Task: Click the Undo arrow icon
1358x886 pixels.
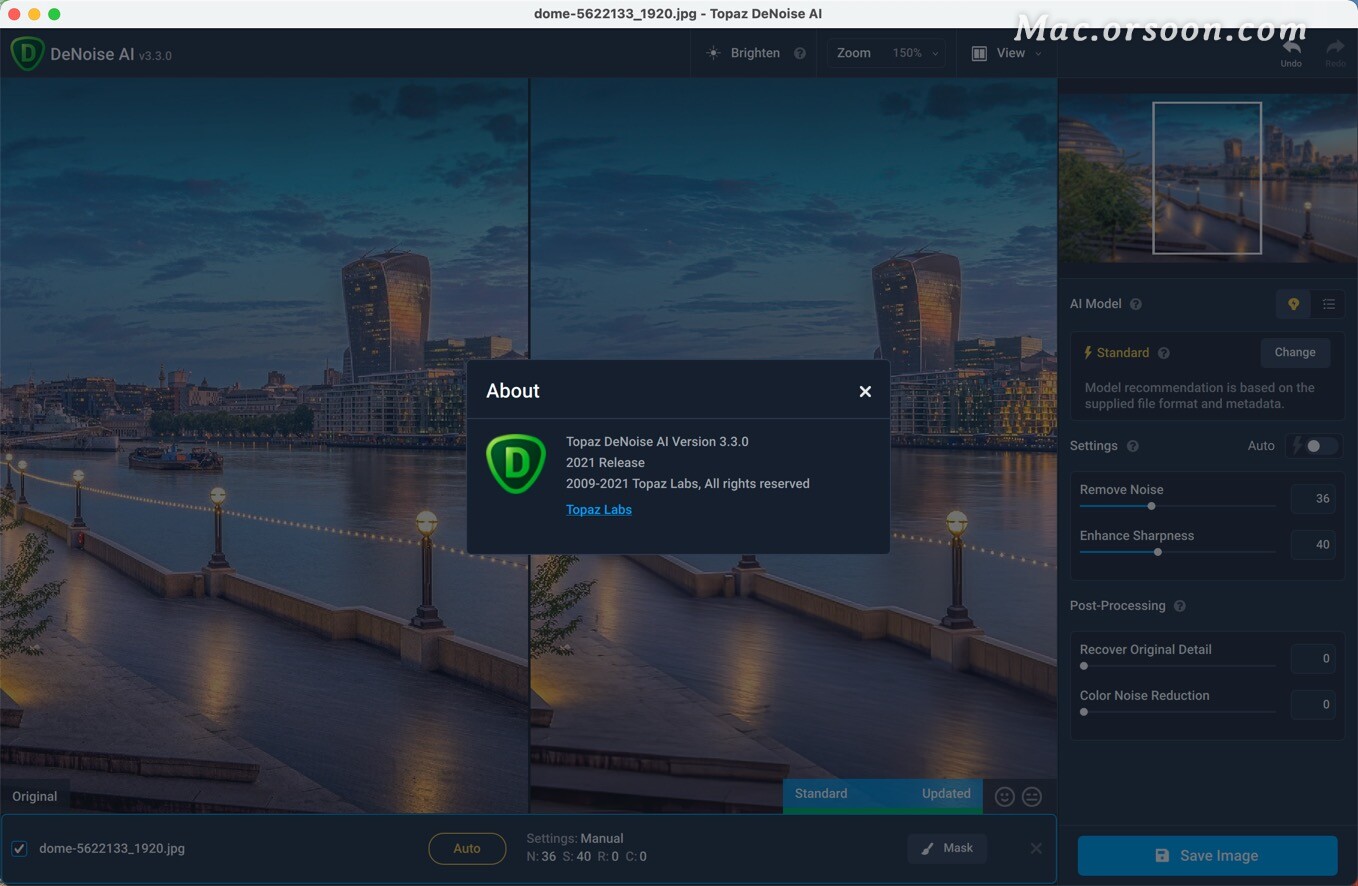Action: coord(1290,48)
